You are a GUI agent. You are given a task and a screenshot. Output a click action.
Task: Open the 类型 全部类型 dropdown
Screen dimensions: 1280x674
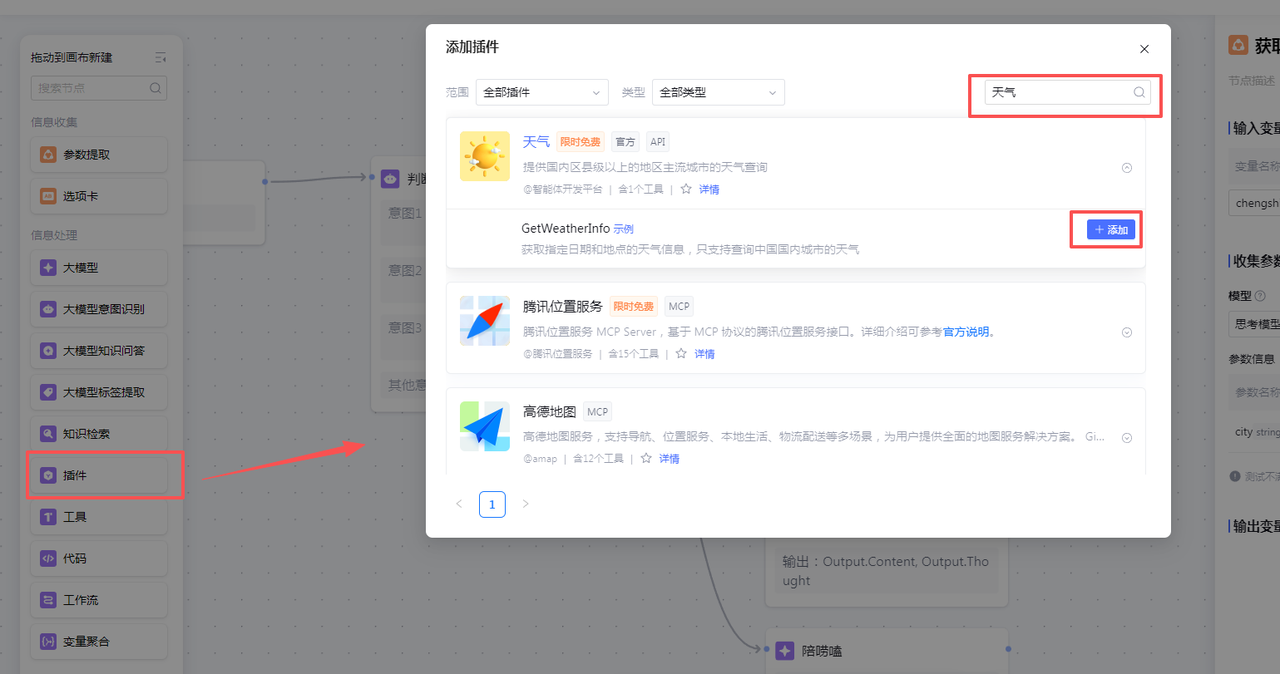click(717, 92)
